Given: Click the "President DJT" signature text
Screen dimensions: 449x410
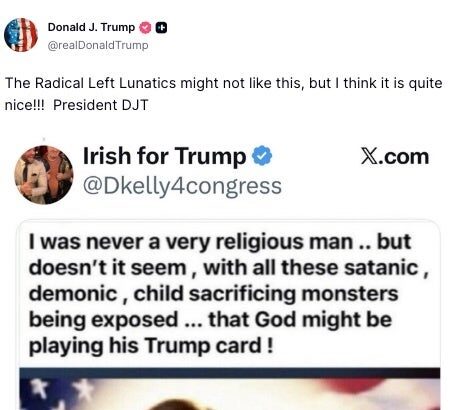Looking at the screenshot, I should click(100, 105).
